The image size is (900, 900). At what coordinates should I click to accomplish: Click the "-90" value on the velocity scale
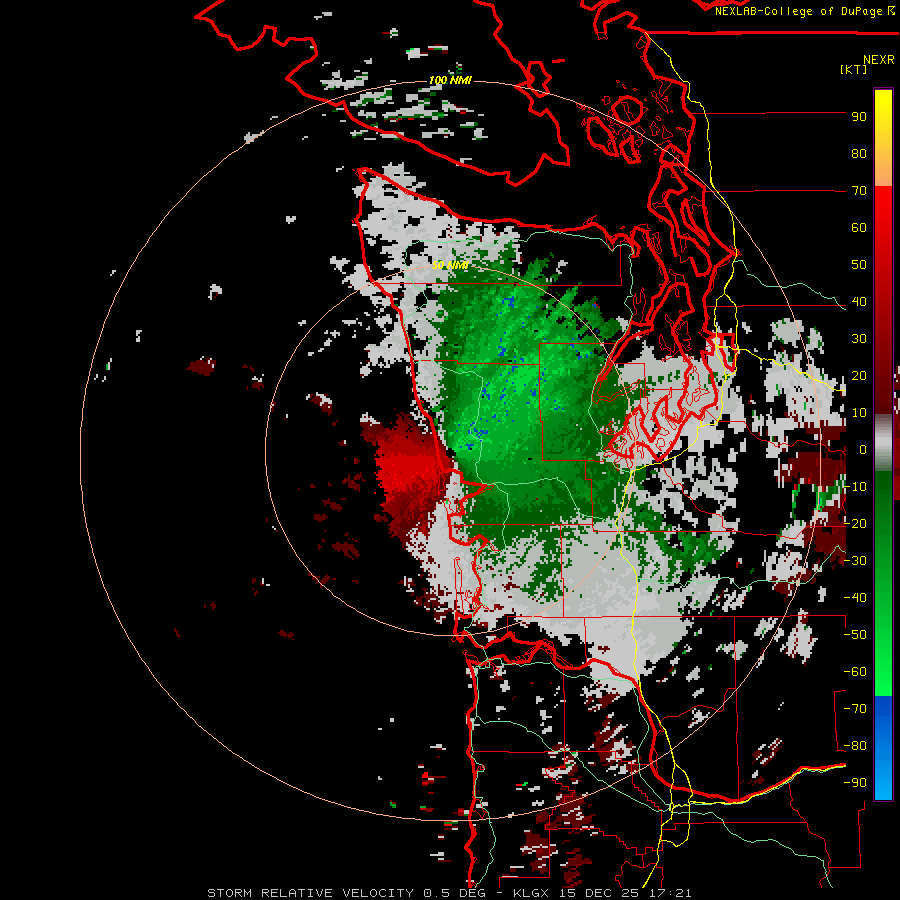[x=855, y=783]
